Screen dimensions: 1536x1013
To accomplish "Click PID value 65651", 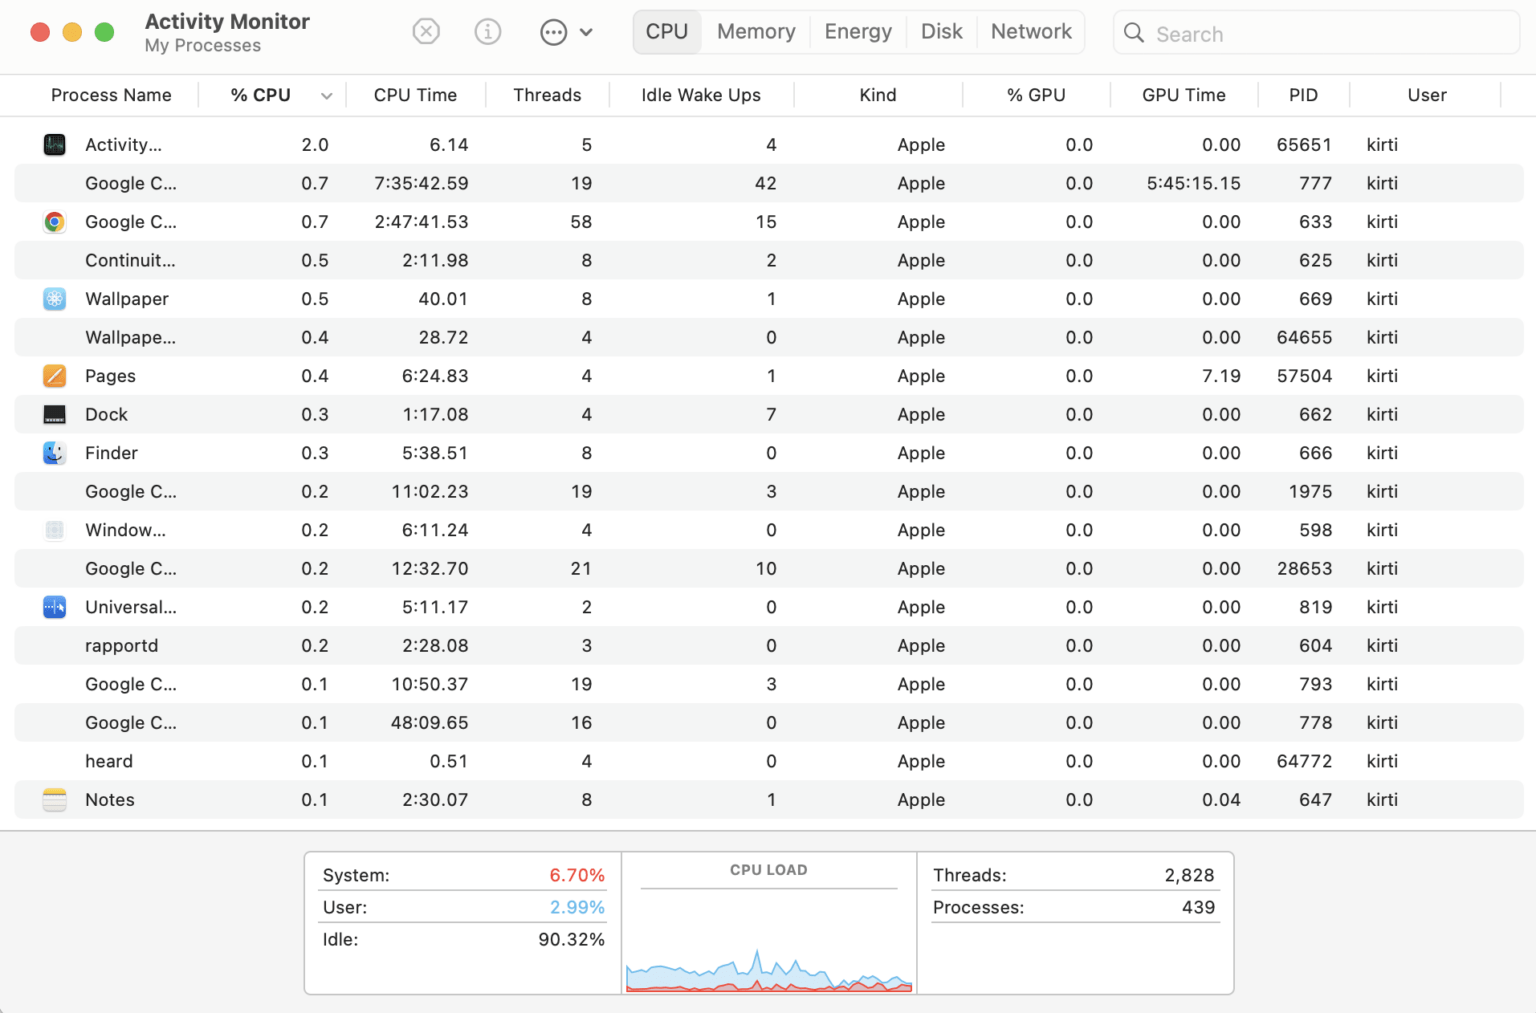I will (x=1304, y=145).
